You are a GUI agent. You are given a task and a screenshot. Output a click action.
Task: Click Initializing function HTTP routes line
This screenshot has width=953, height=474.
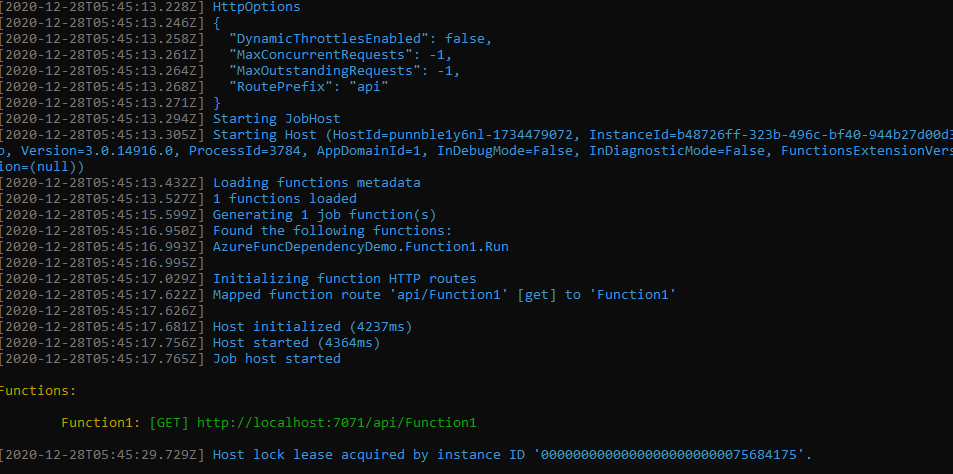point(344,279)
